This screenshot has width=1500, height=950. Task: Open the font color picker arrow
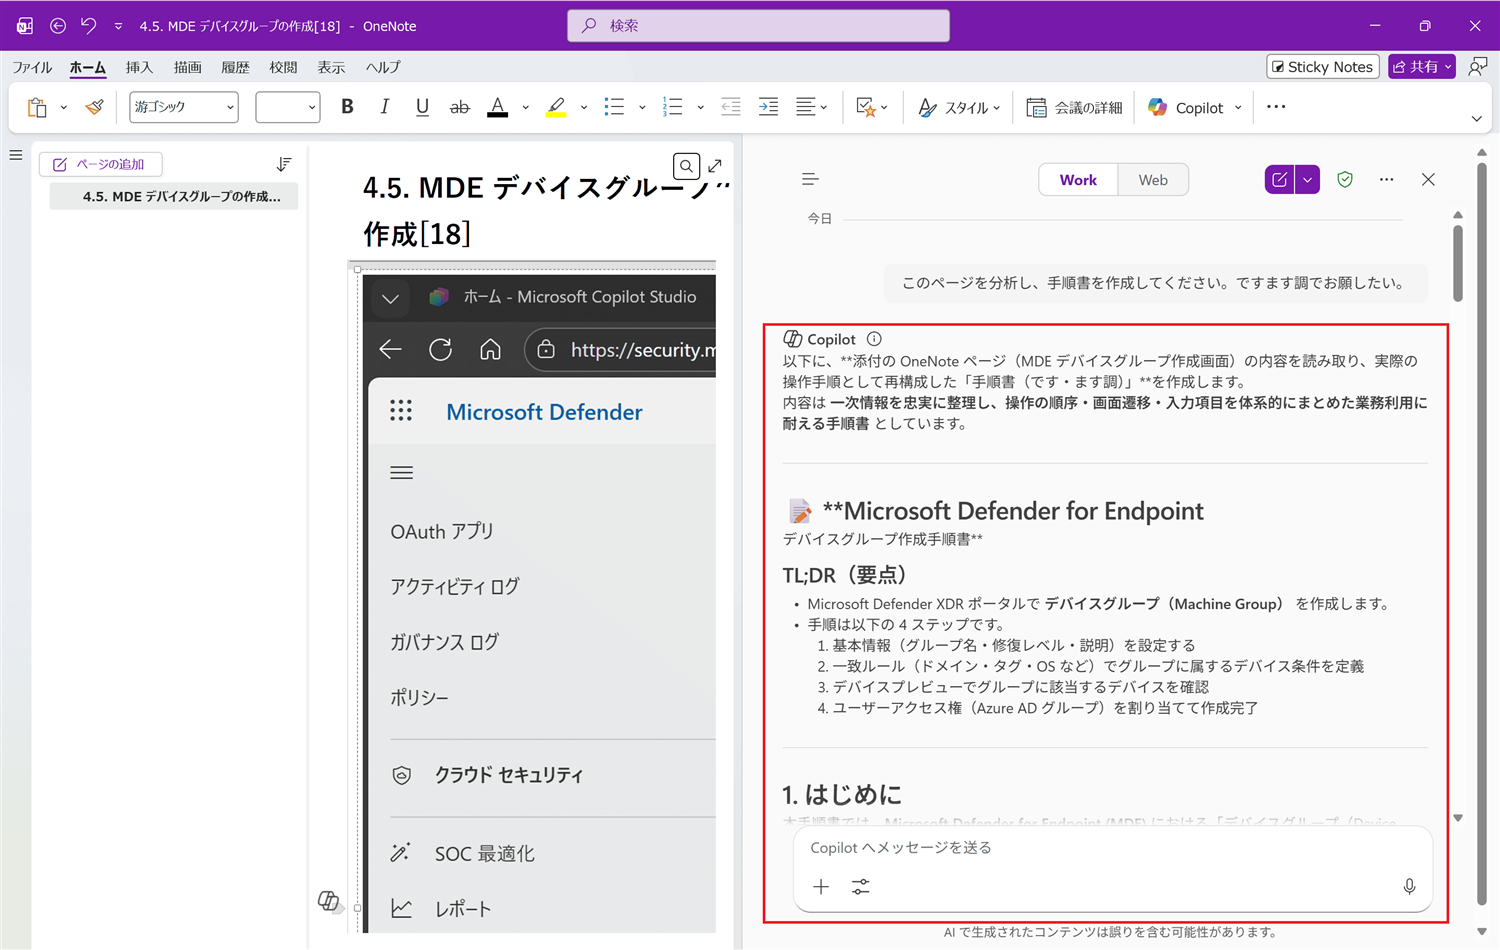tap(525, 107)
